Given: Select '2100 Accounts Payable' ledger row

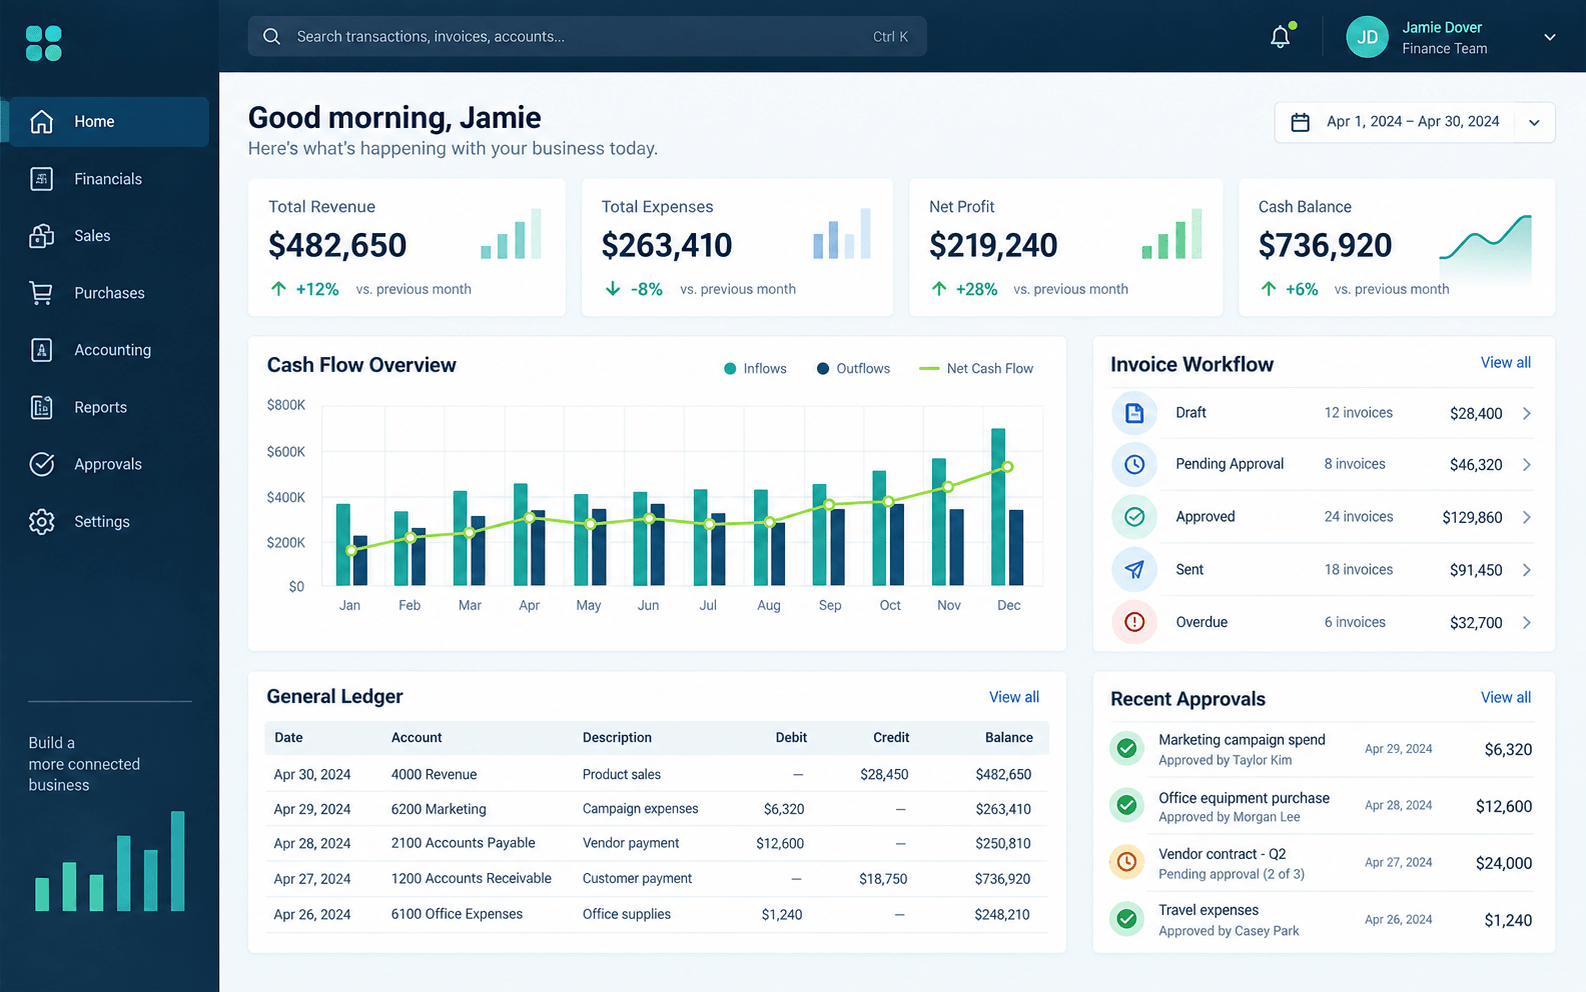Looking at the screenshot, I should (x=657, y=843).
